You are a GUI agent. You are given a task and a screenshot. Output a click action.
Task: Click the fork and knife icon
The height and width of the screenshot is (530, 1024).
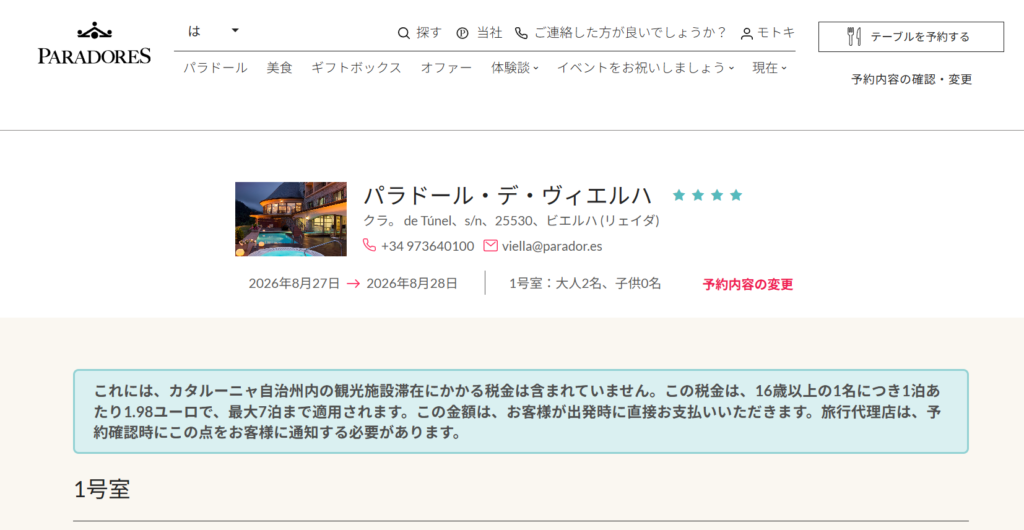pyautogui.click(x=854, y=37)
